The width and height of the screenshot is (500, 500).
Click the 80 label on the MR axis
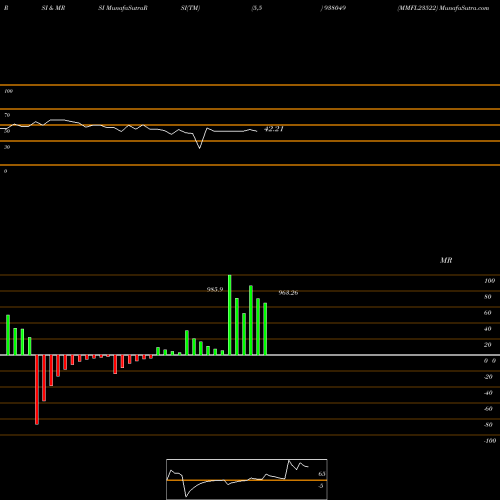pyautogui.click(x=488, y=297)
